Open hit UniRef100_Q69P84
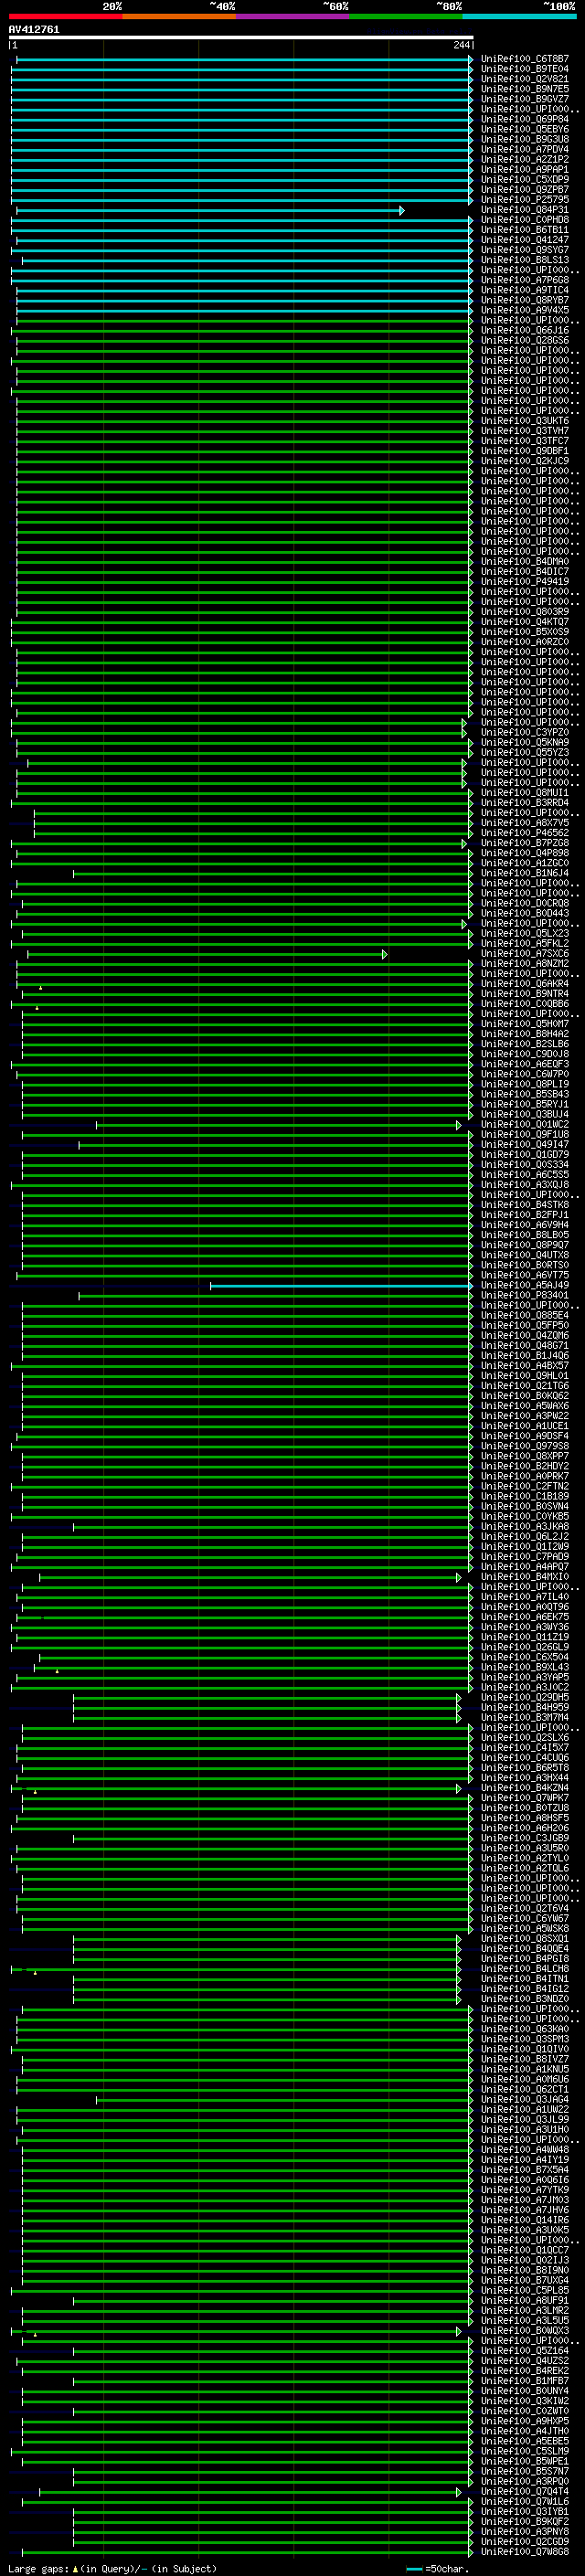The width and height of the screenshot is (585, 2576). (524, 119)
